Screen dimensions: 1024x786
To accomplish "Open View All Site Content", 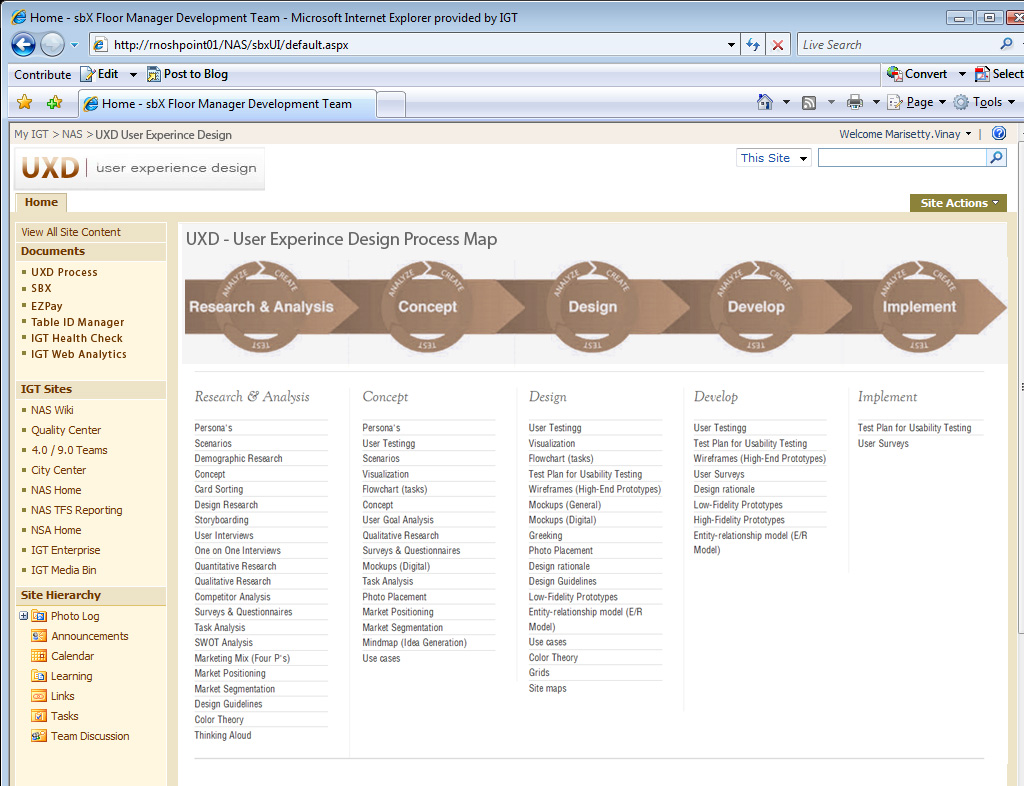I will (x=71, y=232).
